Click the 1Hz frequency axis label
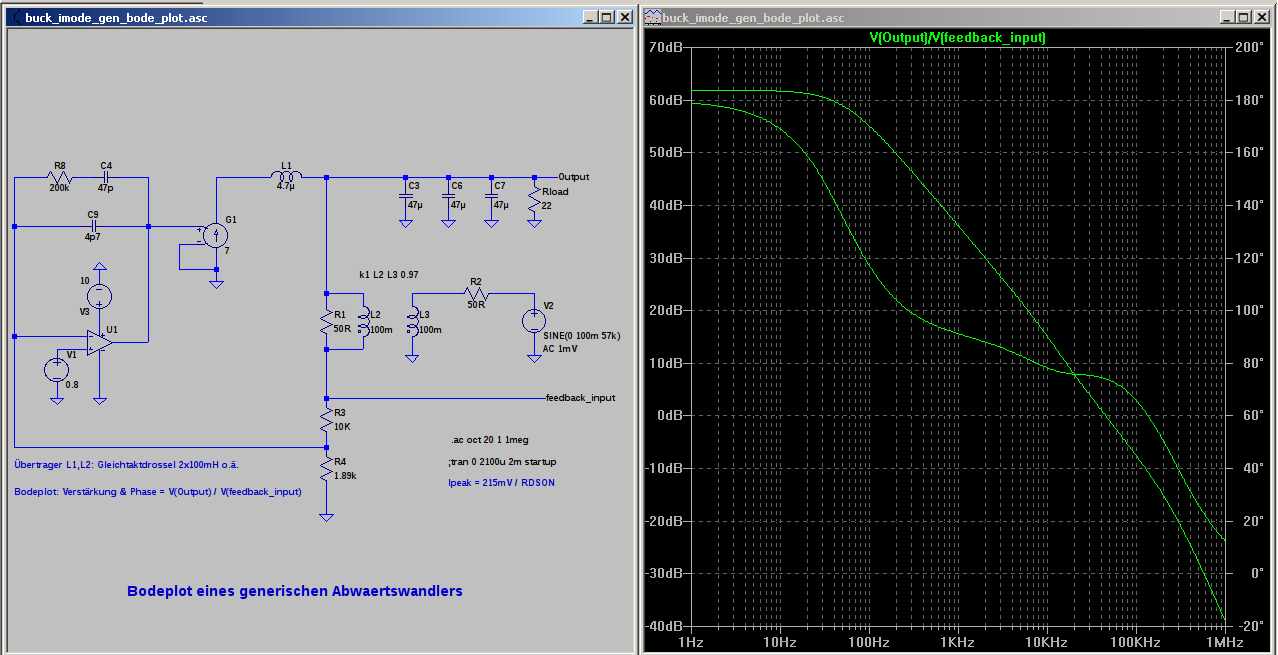The image size is (1278, 655). tap(692, 641)
